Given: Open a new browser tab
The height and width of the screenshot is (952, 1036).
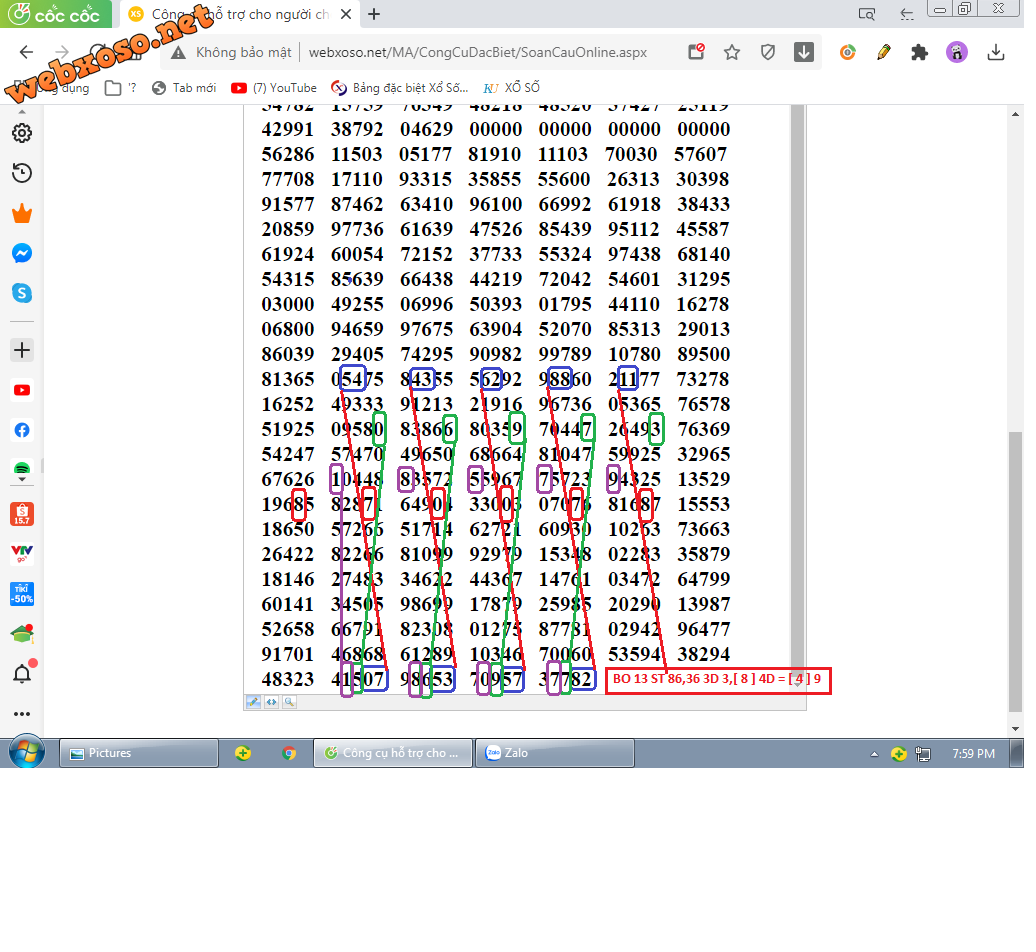Looking at the screenshot, I should click(374, 14).
